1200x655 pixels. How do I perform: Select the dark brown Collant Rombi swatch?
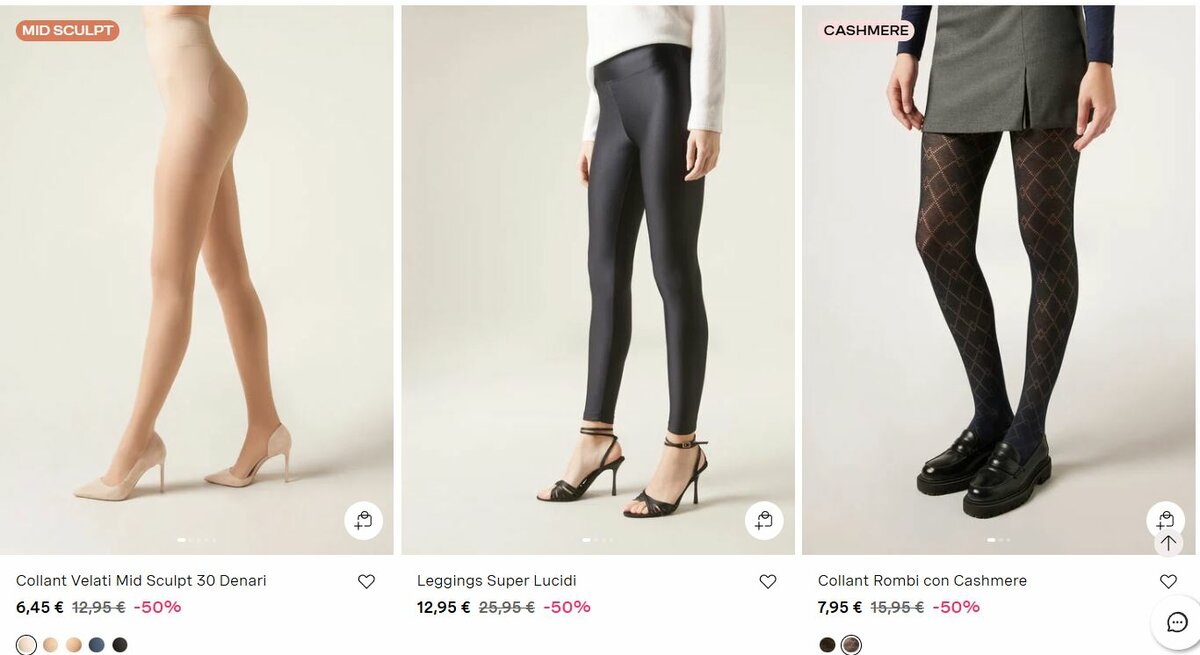(827, 645)
